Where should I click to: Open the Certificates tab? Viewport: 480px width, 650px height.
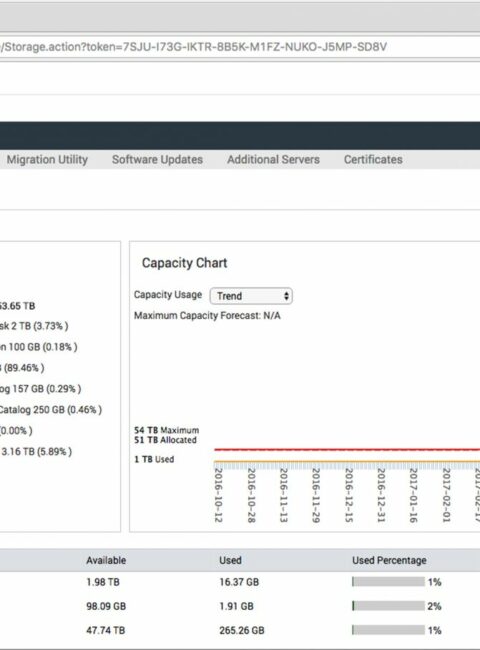373,160
